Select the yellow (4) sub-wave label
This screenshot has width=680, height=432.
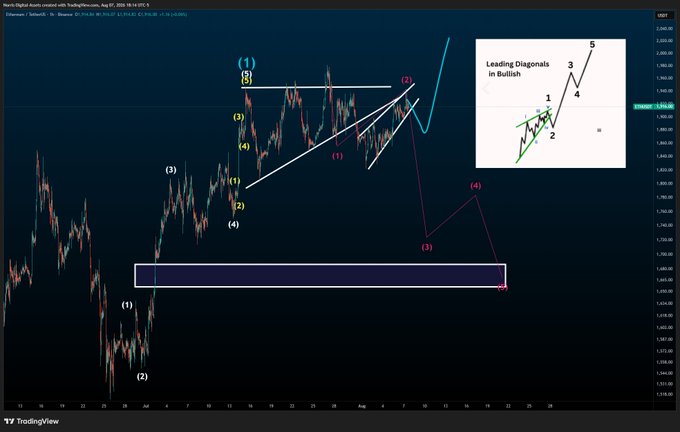tap(244, 147)
